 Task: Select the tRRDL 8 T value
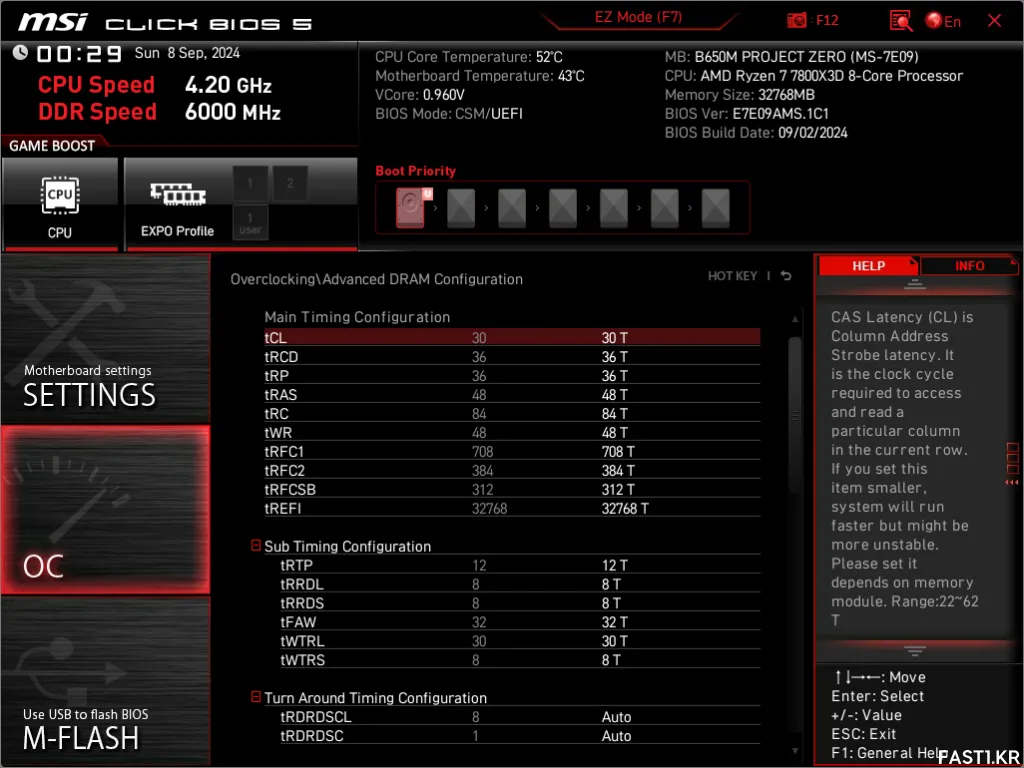[x=611, y=584]
